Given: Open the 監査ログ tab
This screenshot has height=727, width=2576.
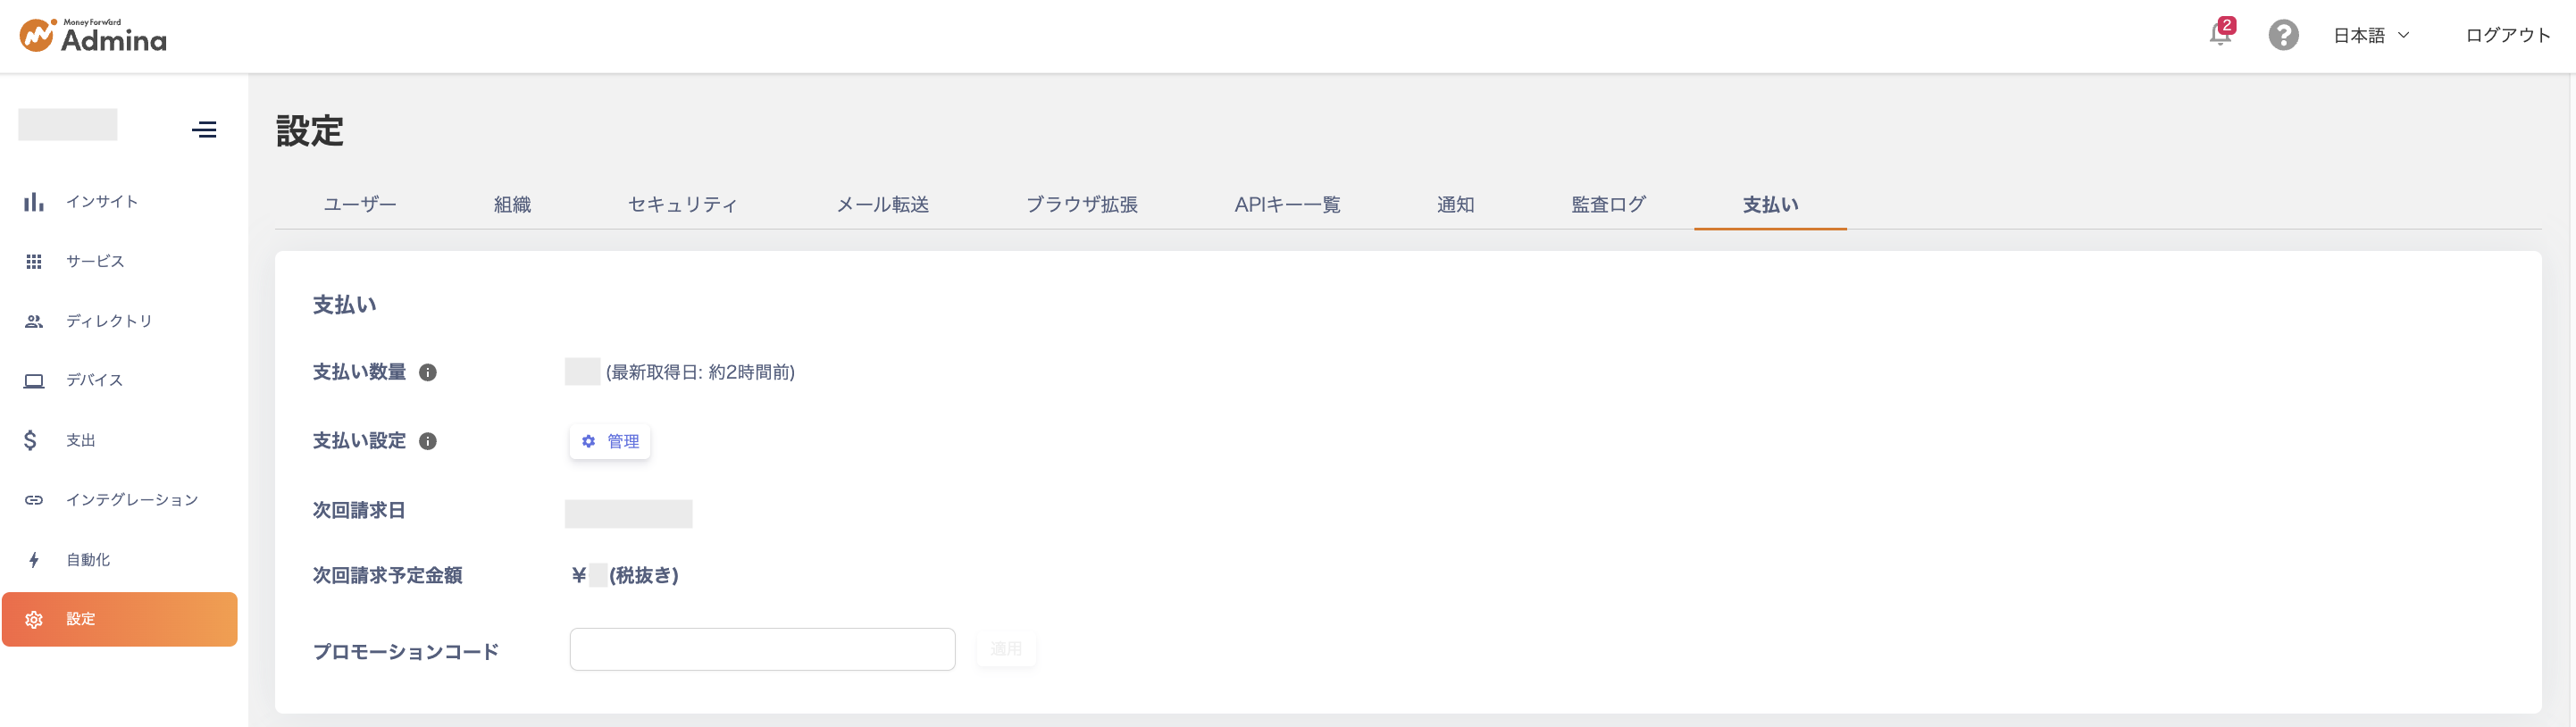Looking at the screenshot, I should click(1608, 205).
